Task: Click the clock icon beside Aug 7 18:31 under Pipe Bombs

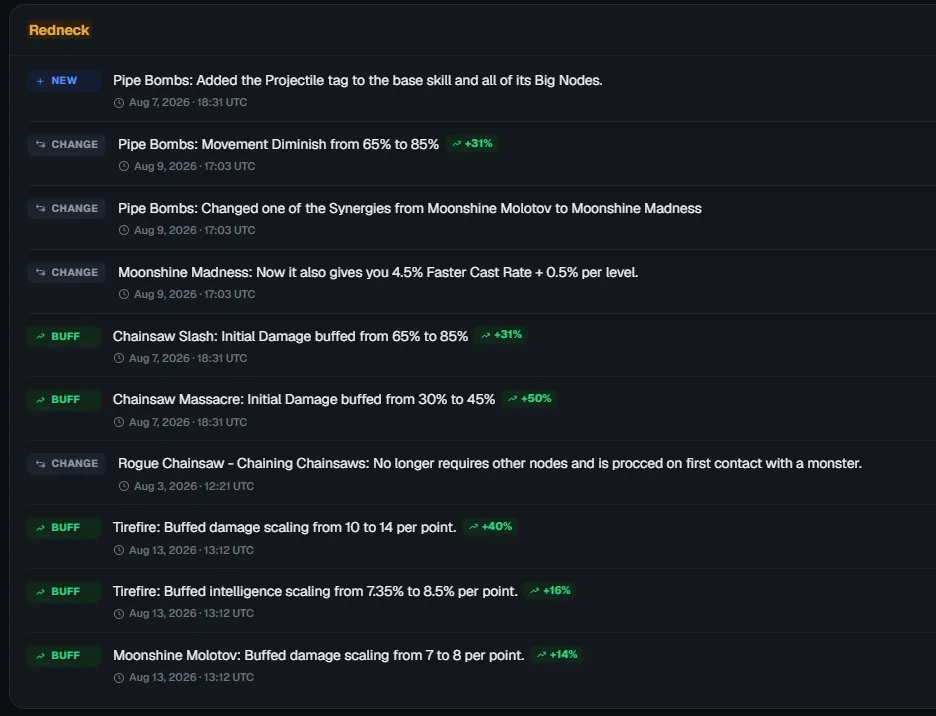Action: 119,103
